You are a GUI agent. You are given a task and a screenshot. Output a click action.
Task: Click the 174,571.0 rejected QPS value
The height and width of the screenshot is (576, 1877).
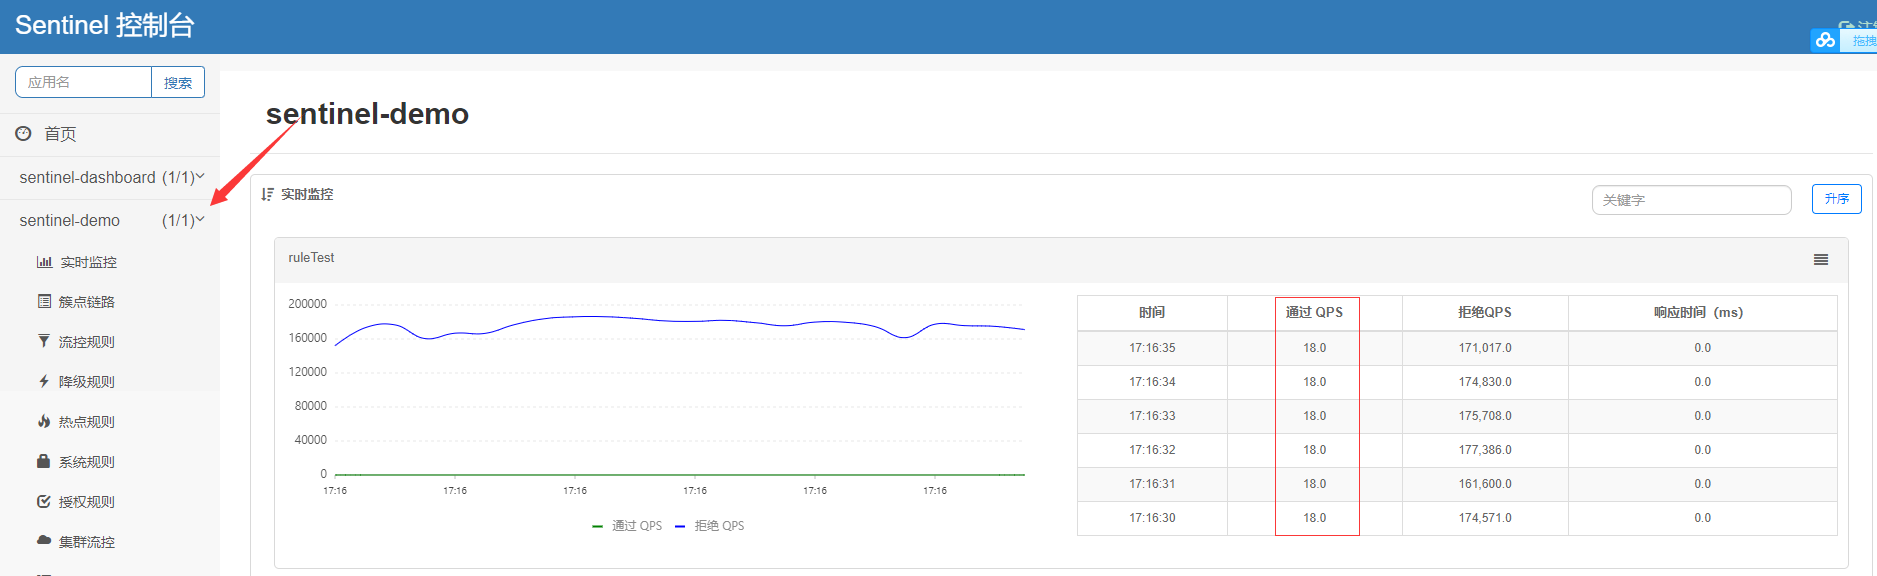(x=1485, y=518)
